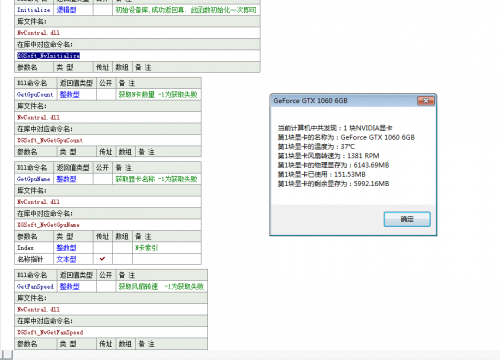Click the remark 获取显卡名称 -1为获取失败
500x360 pixels.
tap(156, 179)
